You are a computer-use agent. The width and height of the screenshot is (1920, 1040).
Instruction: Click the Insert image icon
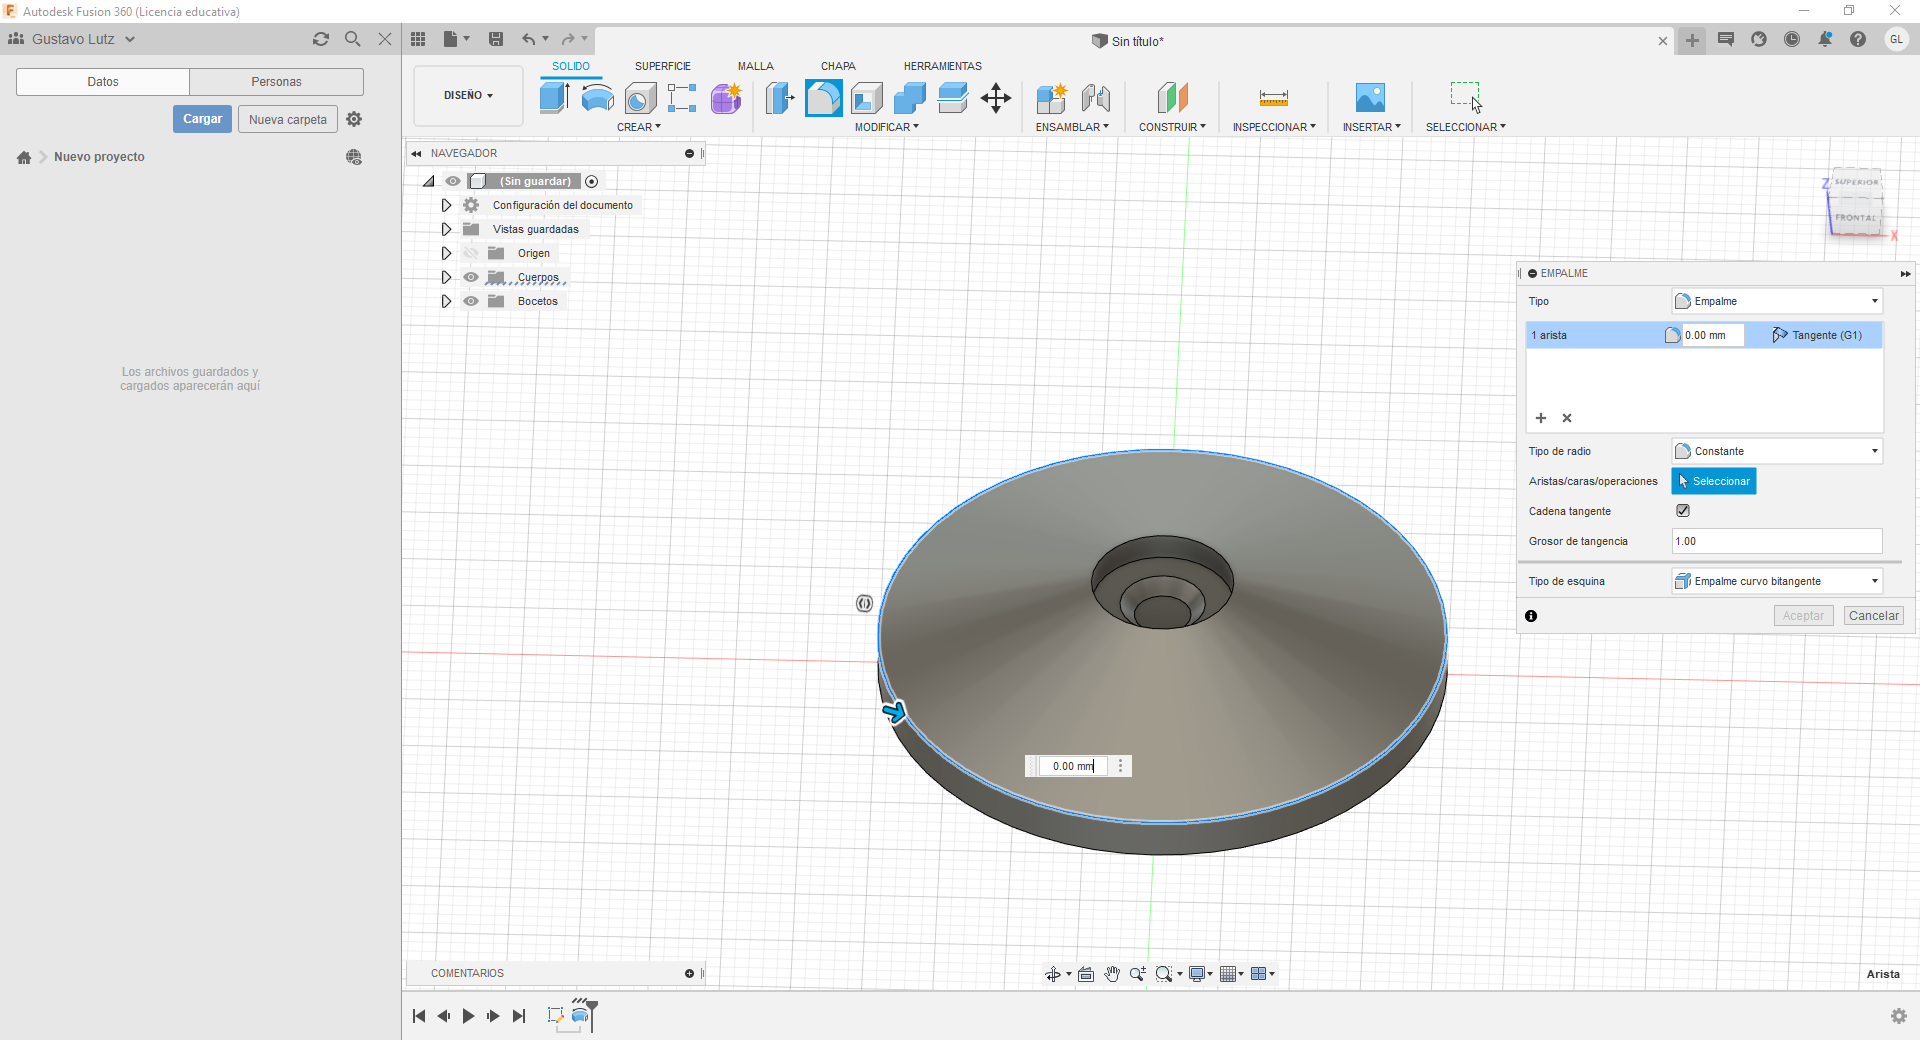(1370, 98)
